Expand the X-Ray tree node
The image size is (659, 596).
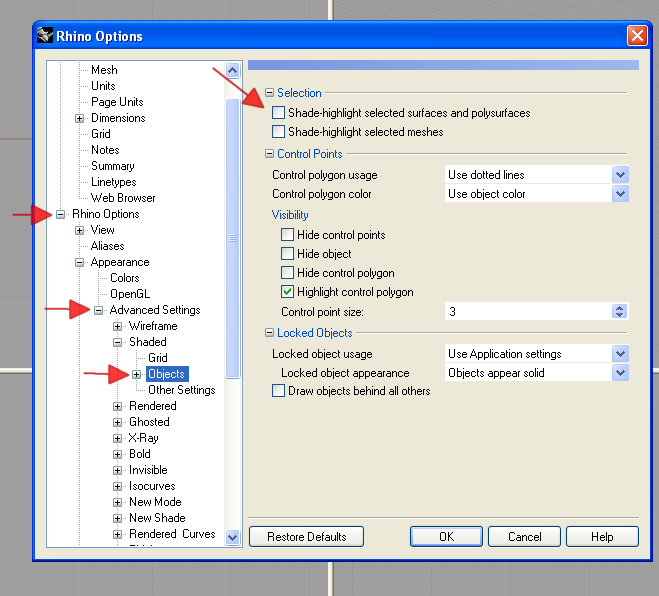(x=118, y=438)
